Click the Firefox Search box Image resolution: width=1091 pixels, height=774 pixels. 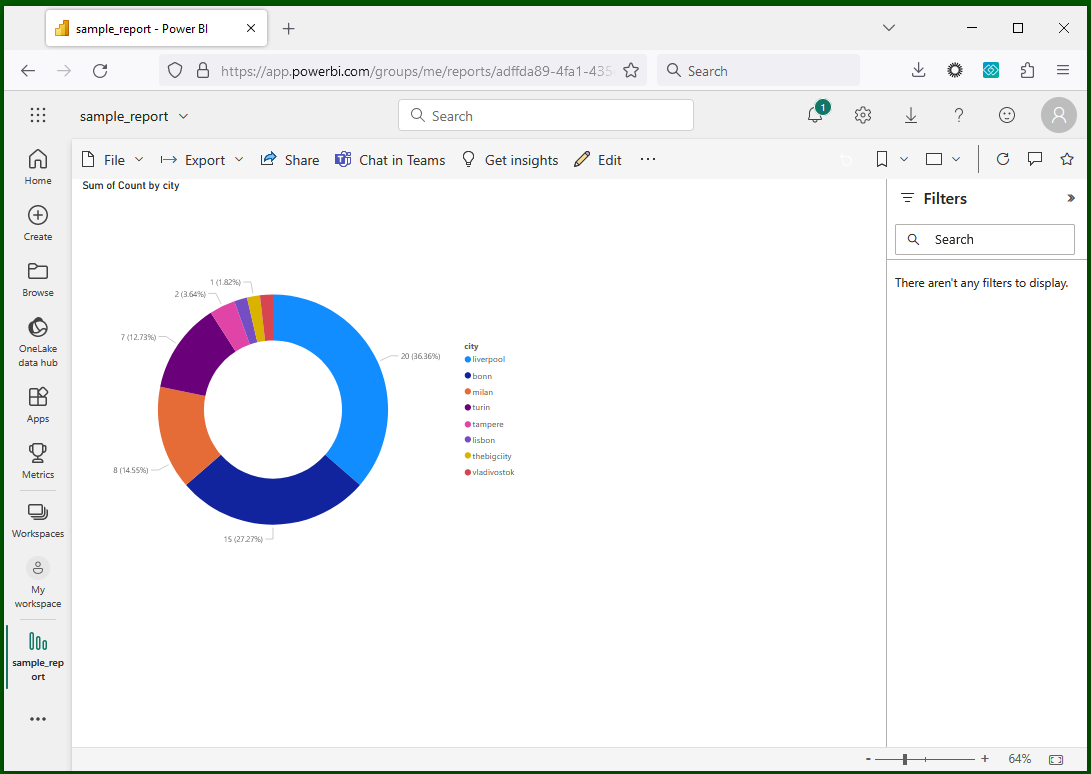point(758,70)
